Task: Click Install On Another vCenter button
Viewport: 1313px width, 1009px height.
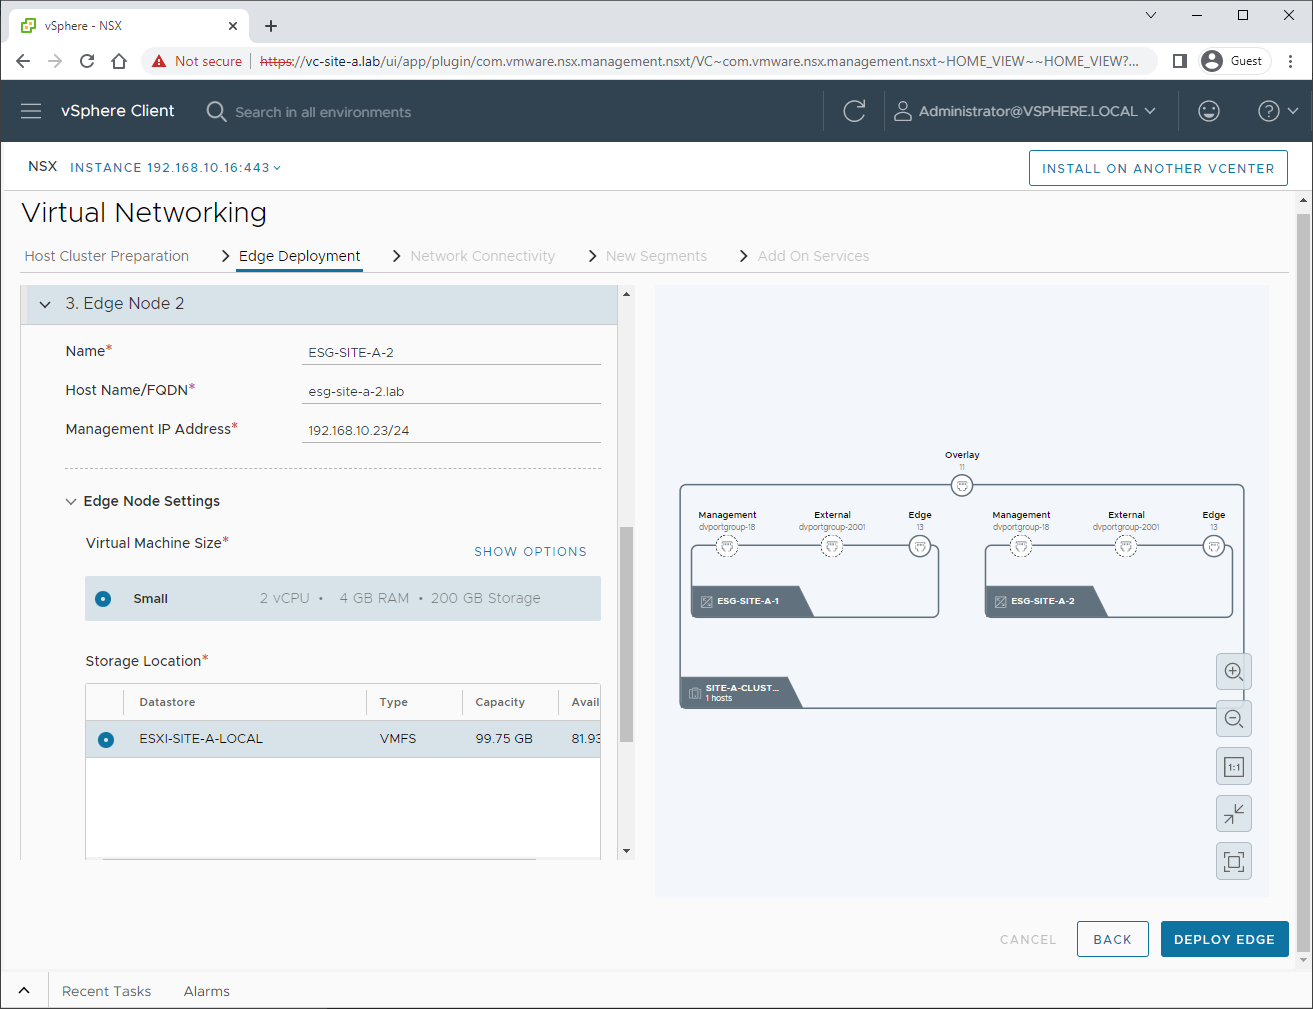Action: 1158,168
